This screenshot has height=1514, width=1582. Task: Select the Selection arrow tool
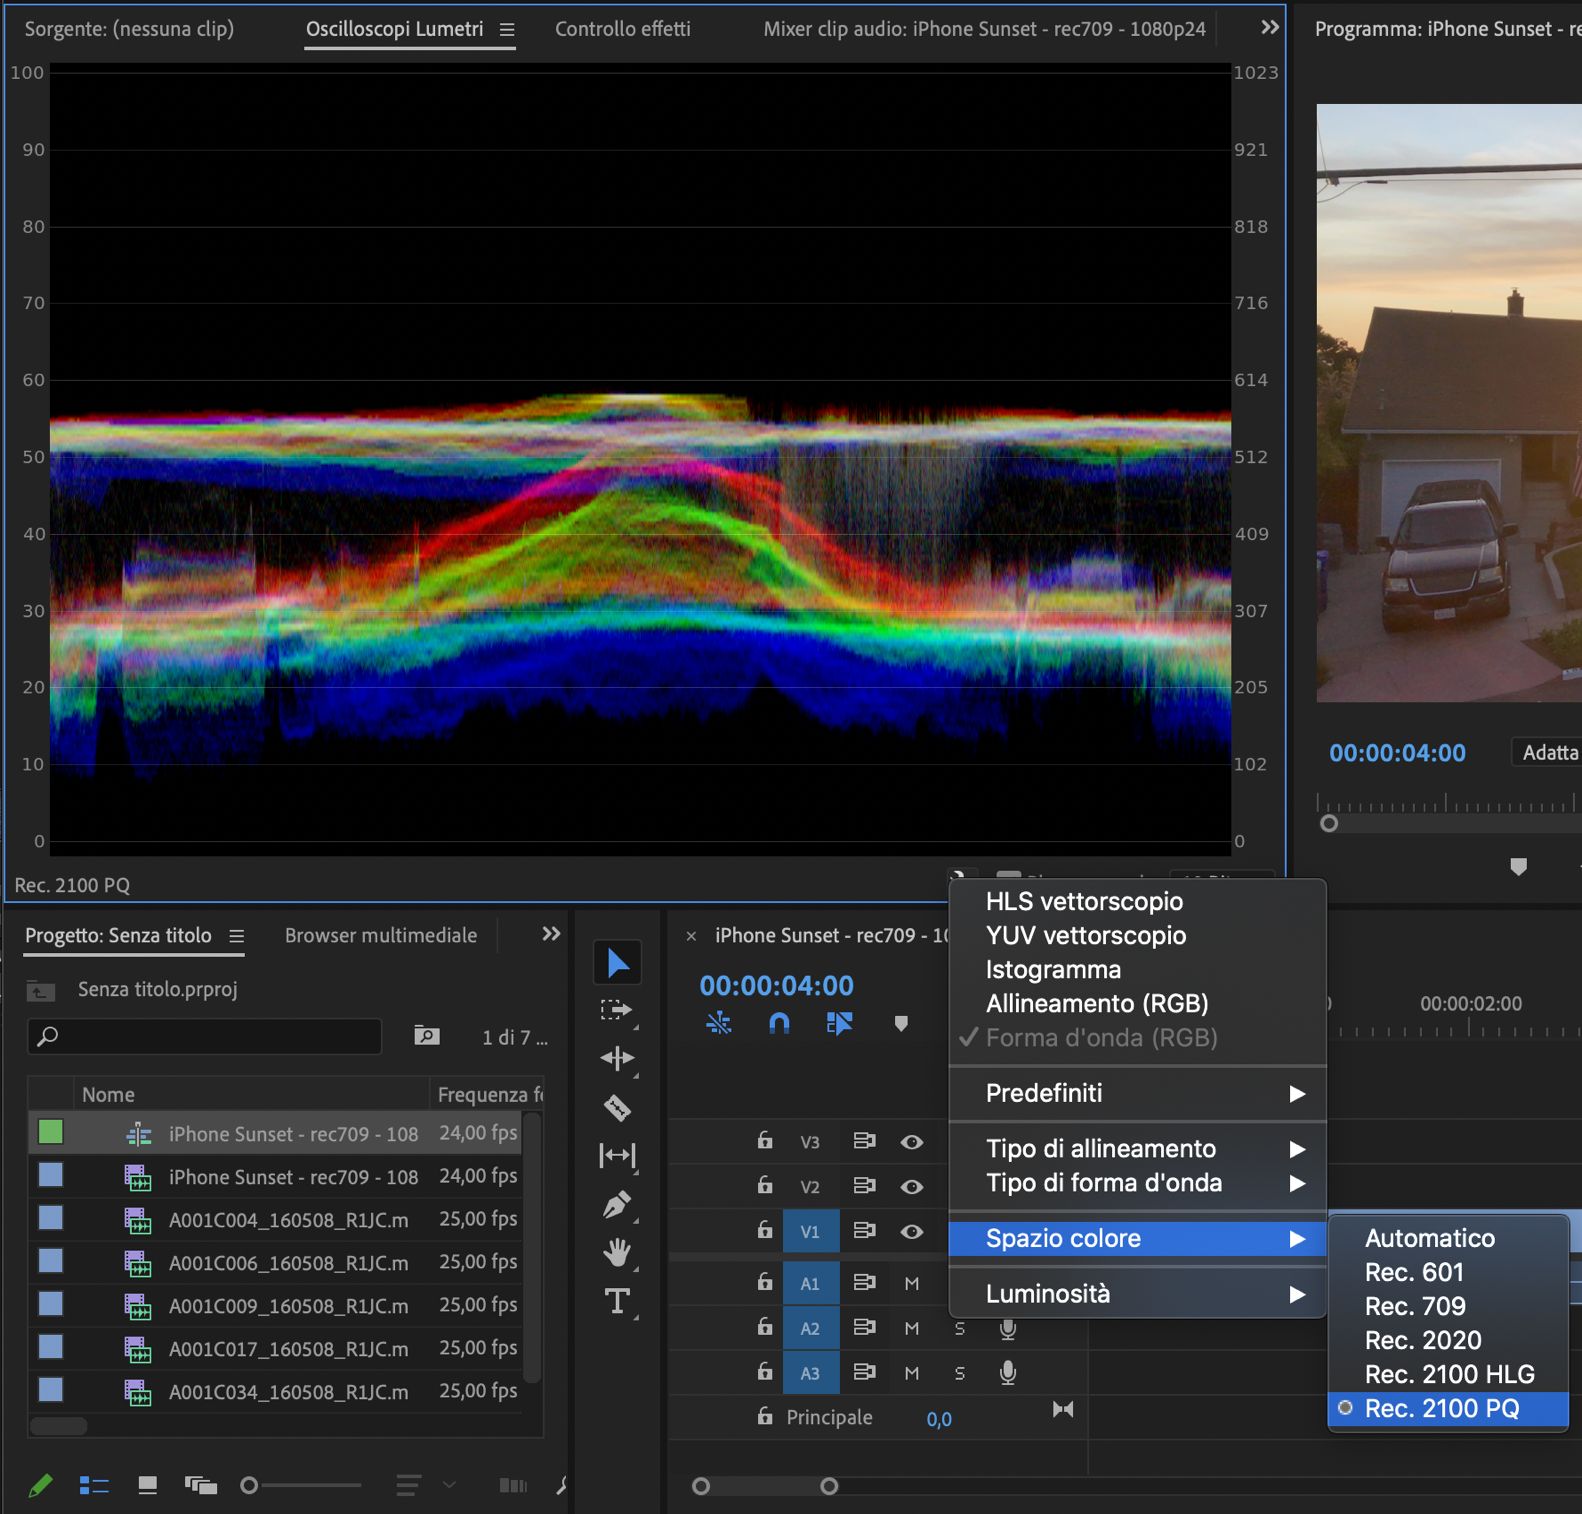617,962
